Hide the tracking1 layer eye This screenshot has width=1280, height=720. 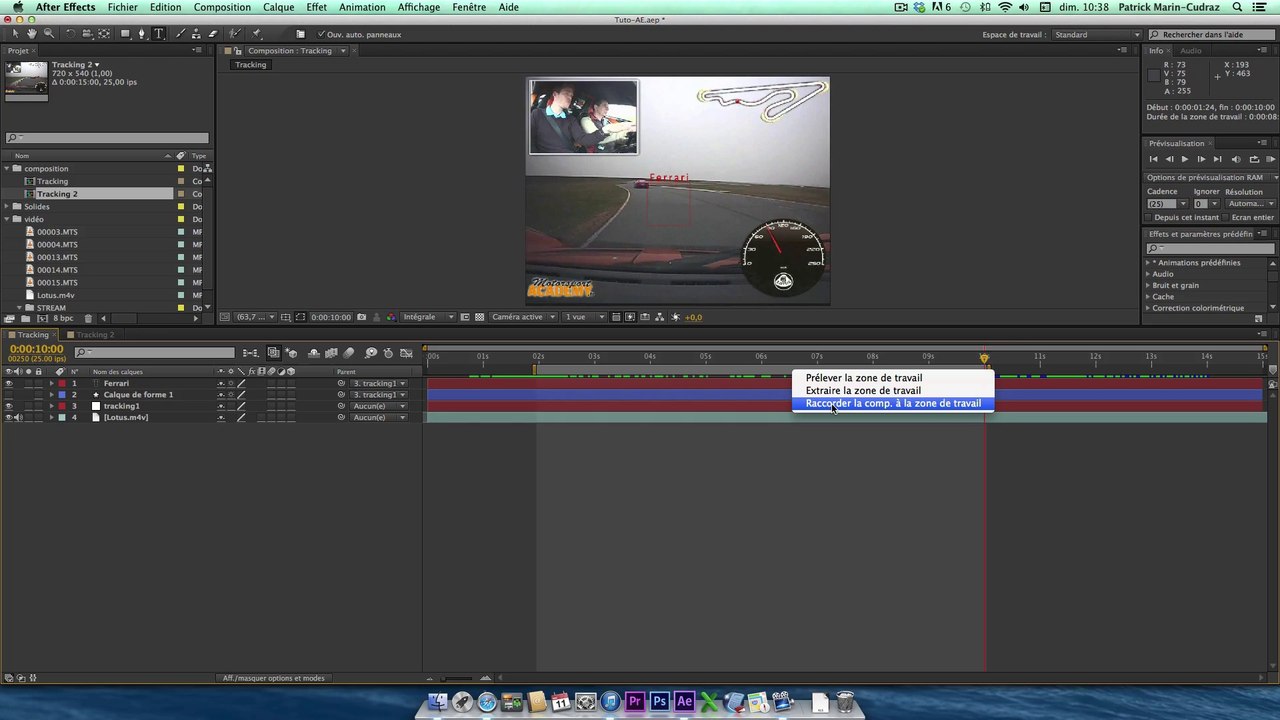click(9, 406)
